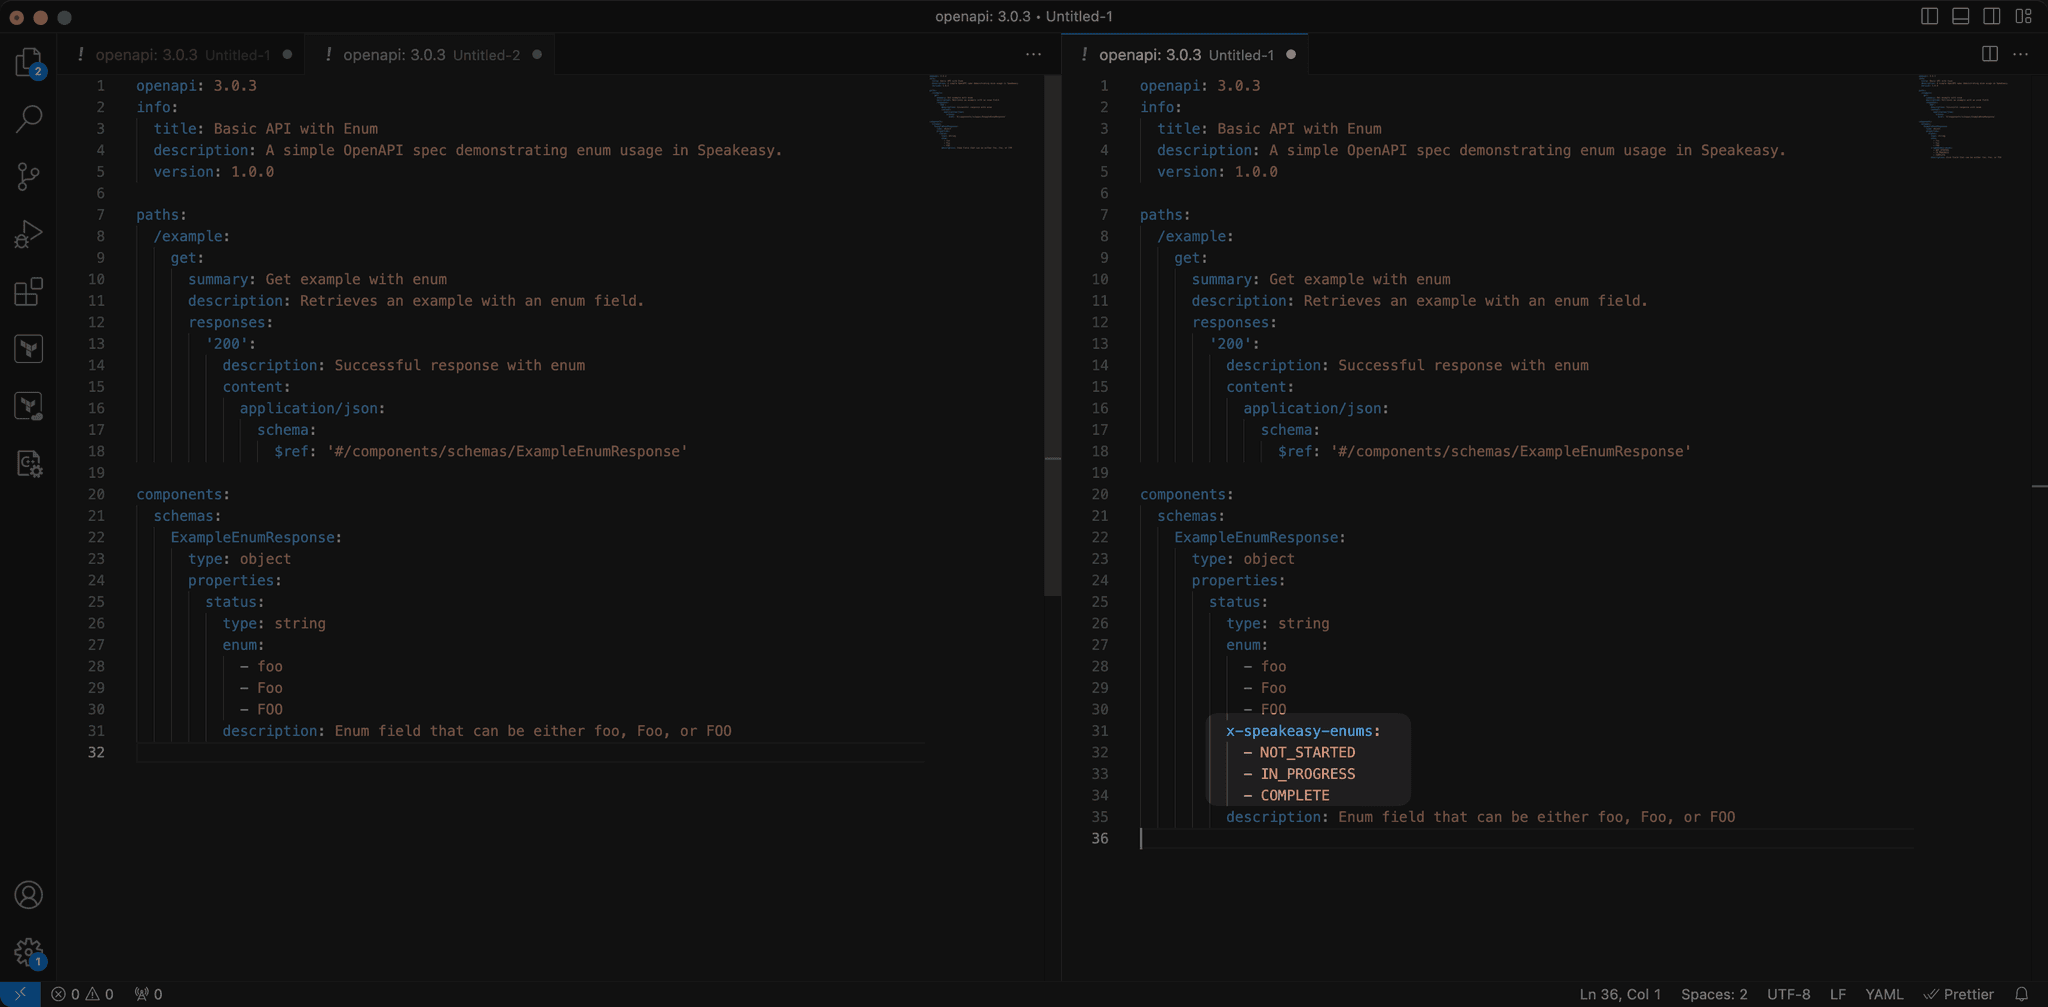Close left group Untitled-1 tab via dot
2048x1007 pixels.
(x=287, y=55)
